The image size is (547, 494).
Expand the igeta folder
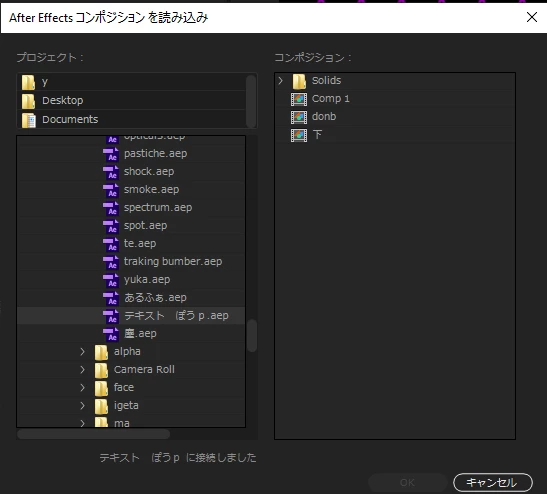coord(82,405)
